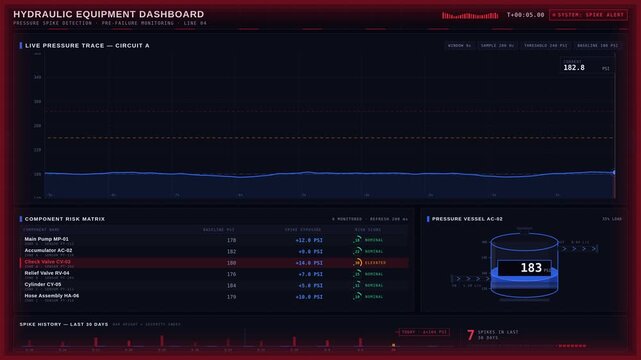Image resolution: width=641 pixels, height=360 pixels.
Task: Click Relief Valve +7.0 PSI spike exposure
Action: pos(310,274)
